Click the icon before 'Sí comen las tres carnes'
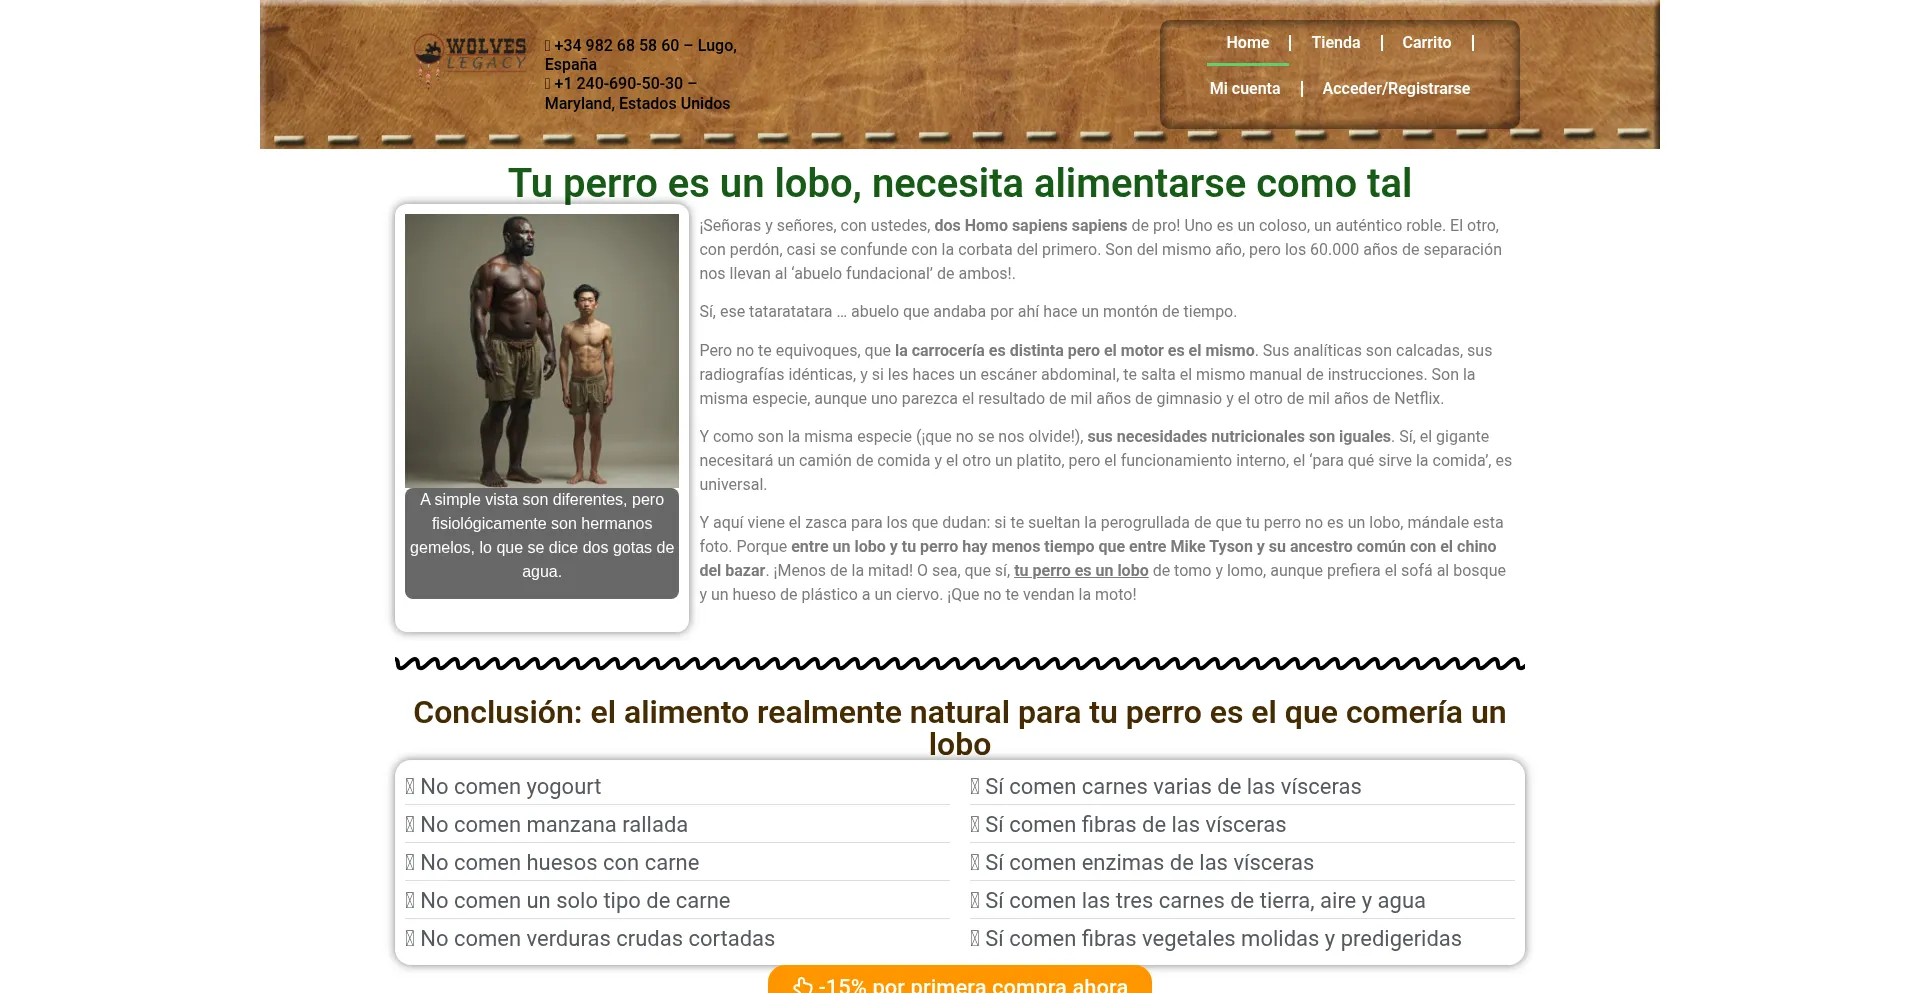 (x=975, y=901)
